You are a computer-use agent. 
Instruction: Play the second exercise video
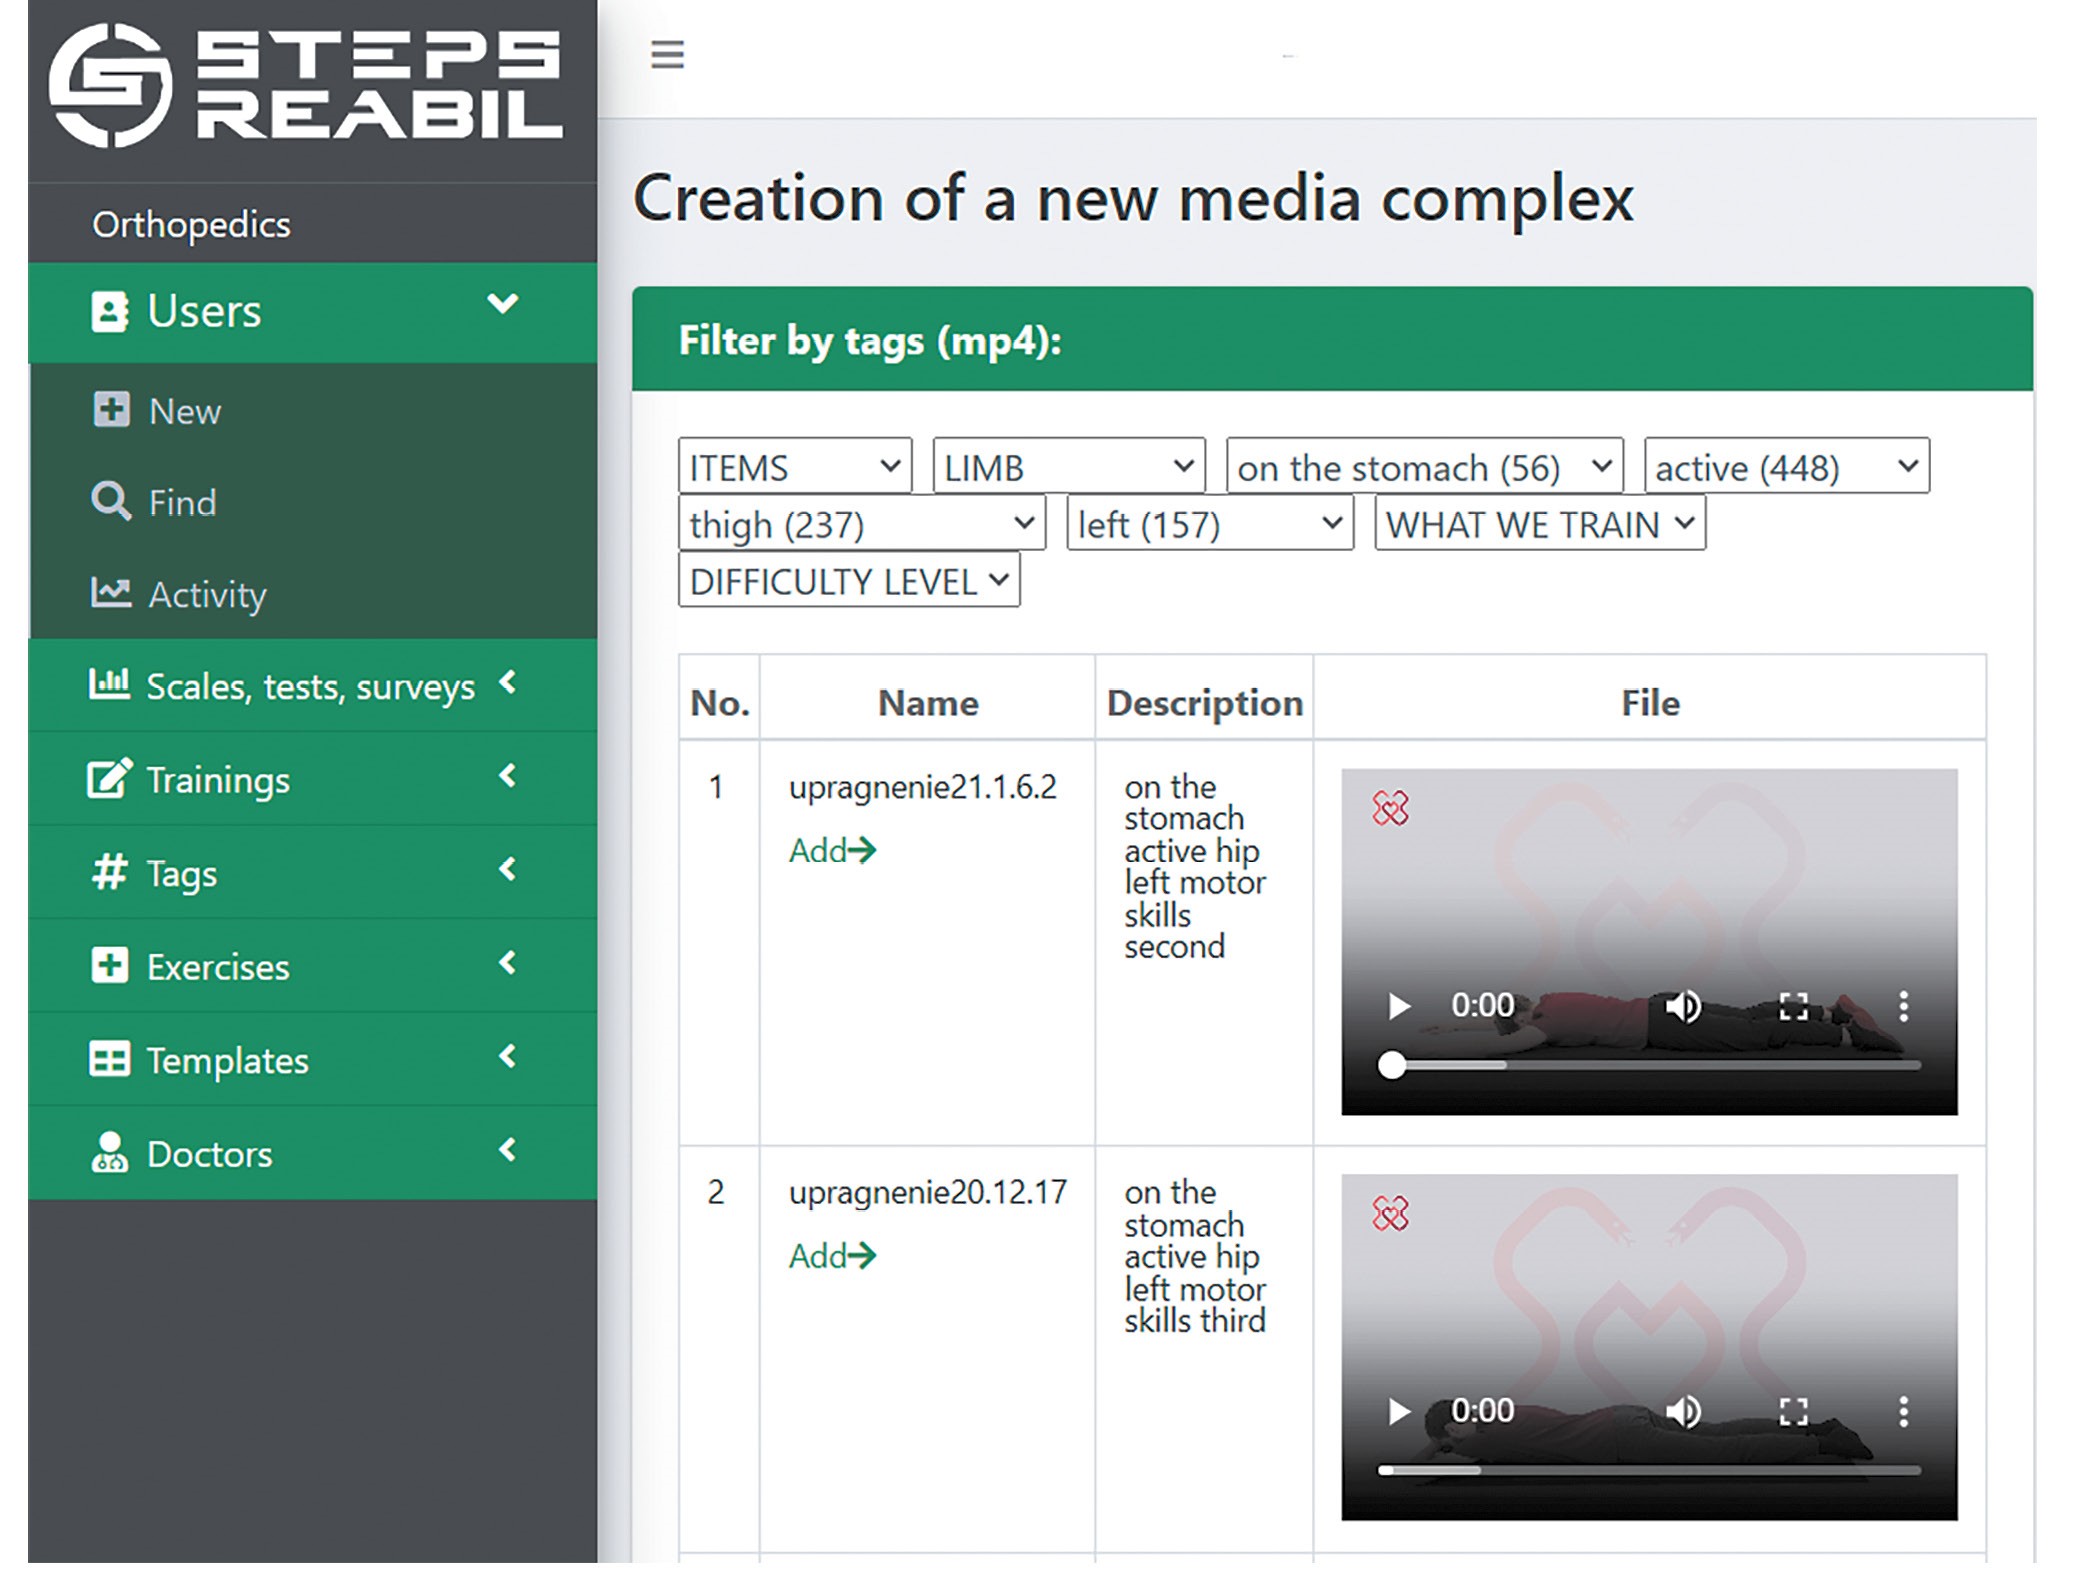click(x=1398, y=1412)
